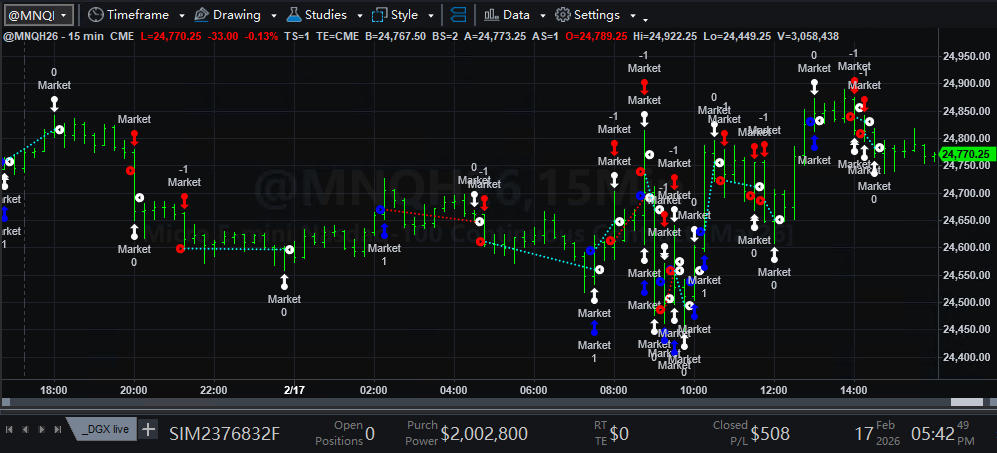Click the Timeframe clock icon
Screen dimensions: 997x453
[95, 15]
